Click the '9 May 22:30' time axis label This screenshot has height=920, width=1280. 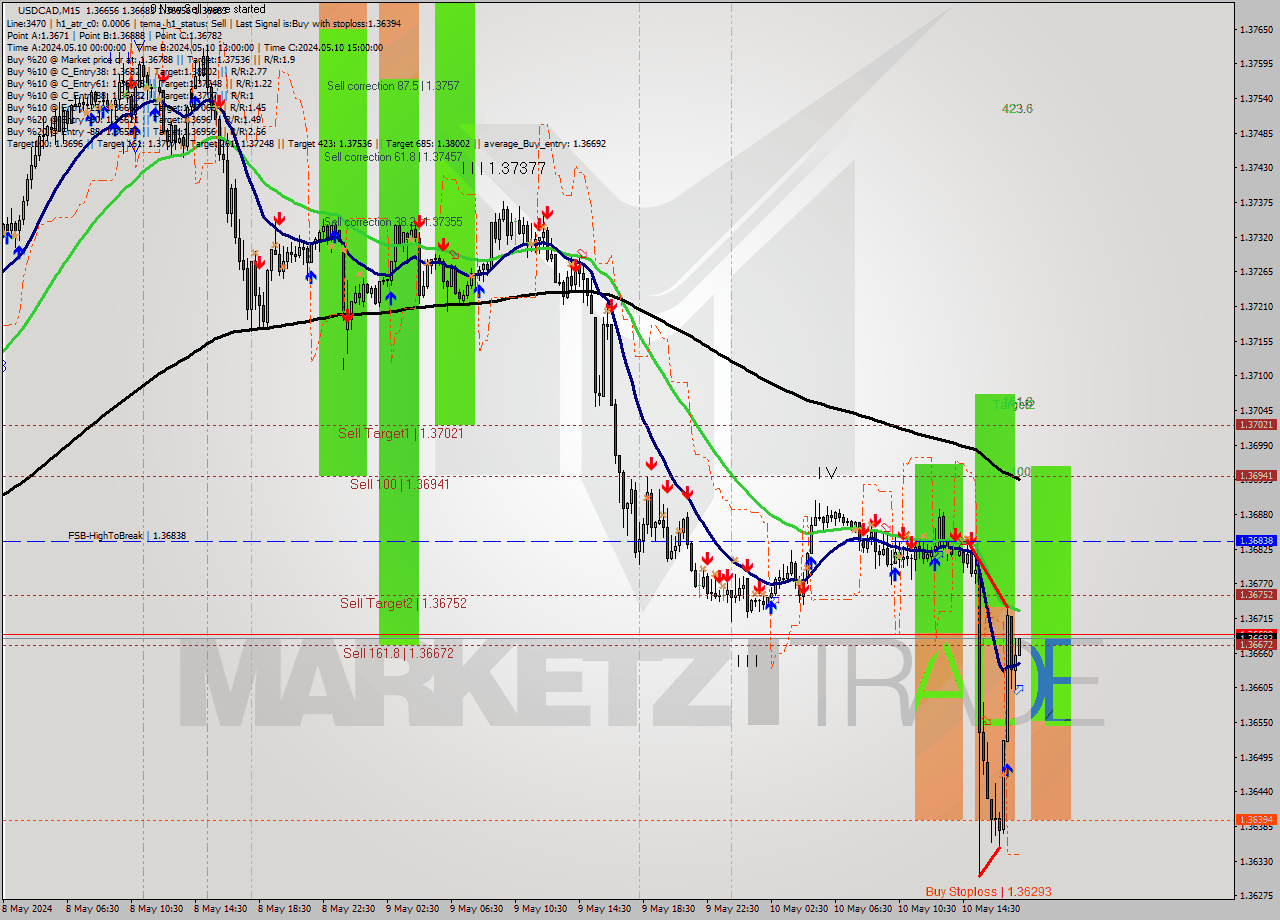tap(731, 909)
